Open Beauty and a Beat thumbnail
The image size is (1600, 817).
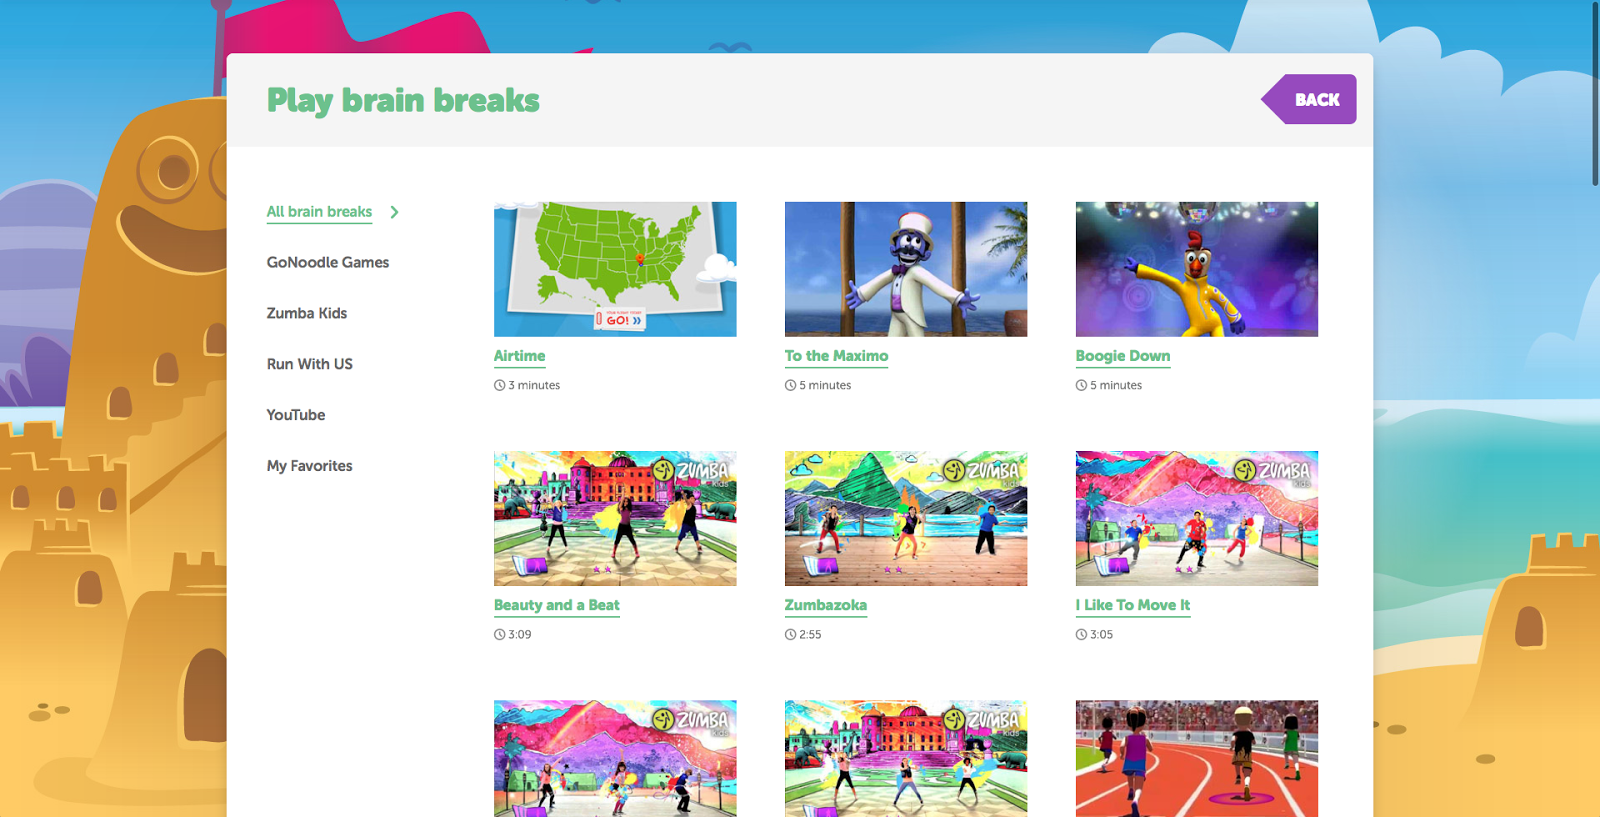pyautogui.click(x=615, y=518)
